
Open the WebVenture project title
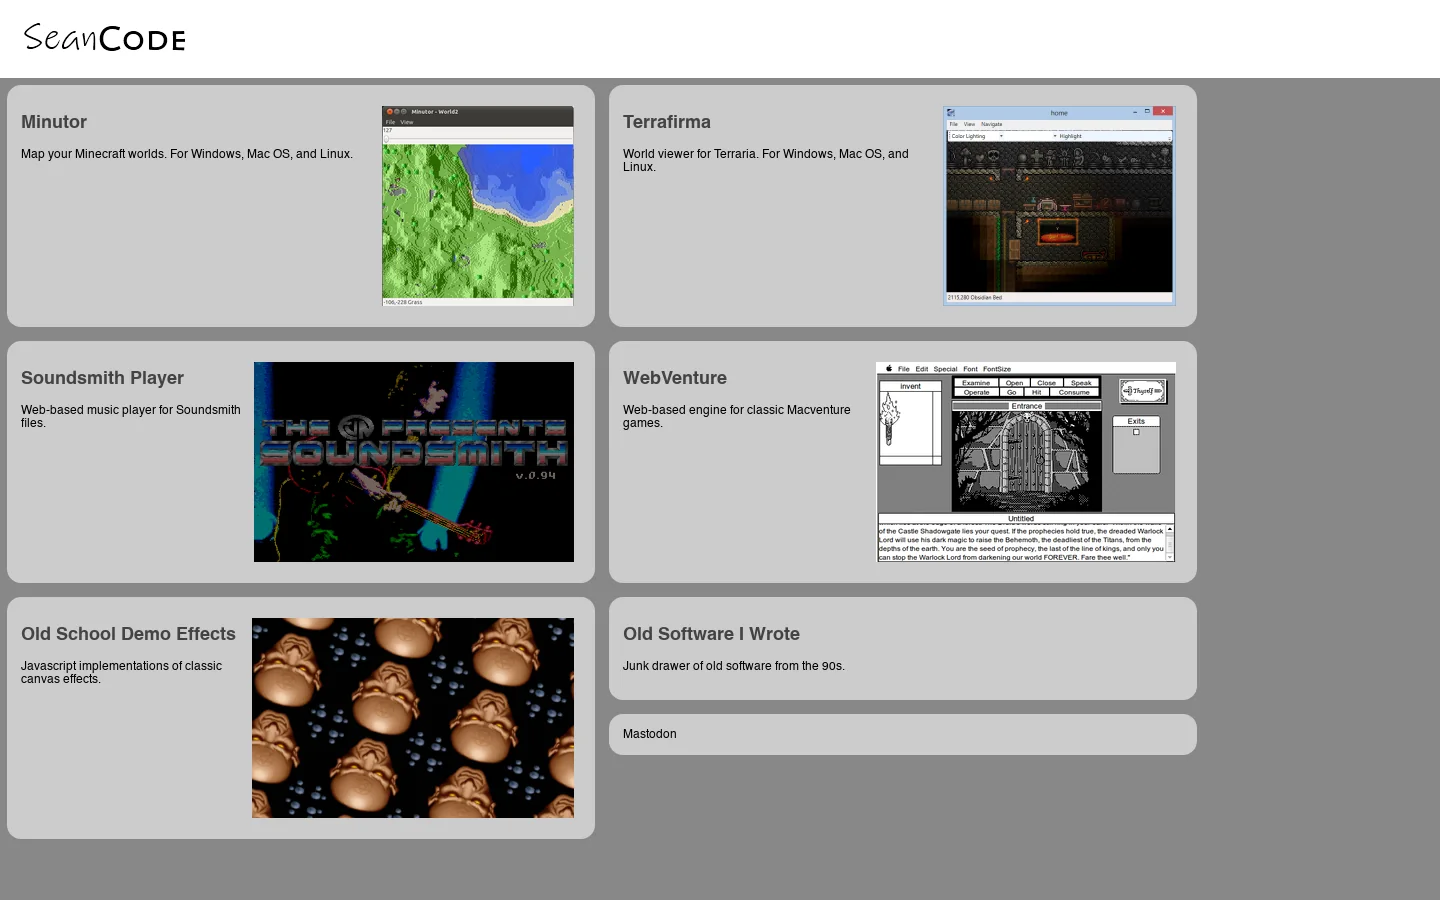[x=675, y=378]
